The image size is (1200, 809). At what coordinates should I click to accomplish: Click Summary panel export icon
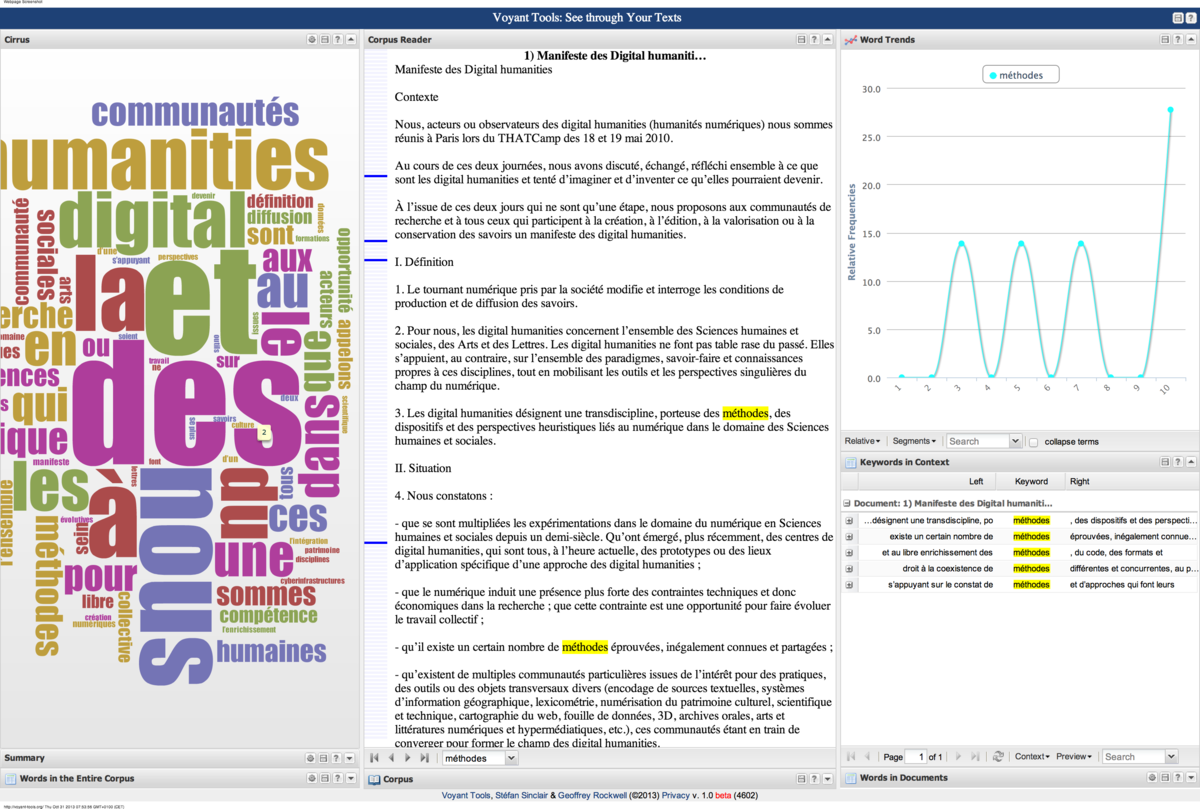(x=324, y=758)
